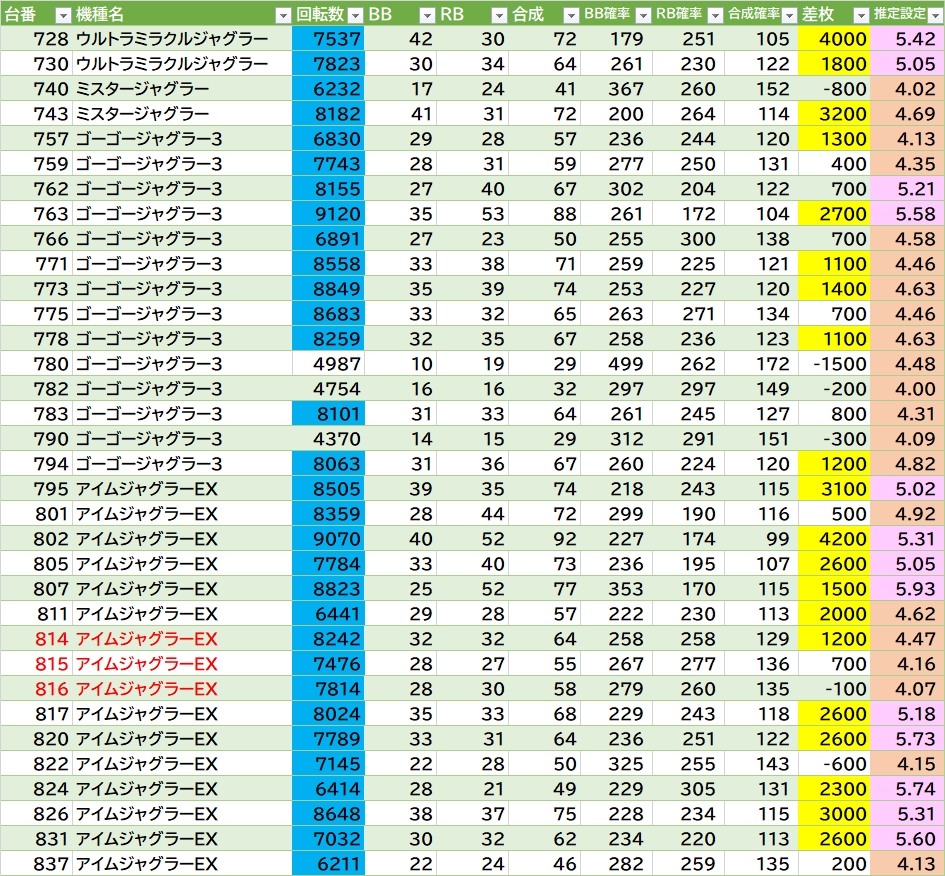Select the 差枚 header cell
The image size is (945, 876).
pos(834,14)
